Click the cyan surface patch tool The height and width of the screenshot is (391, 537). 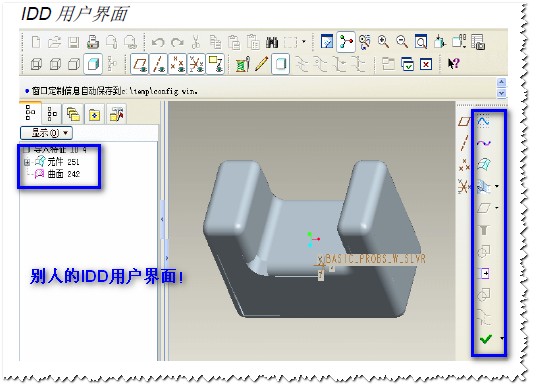tap(484, 164)
